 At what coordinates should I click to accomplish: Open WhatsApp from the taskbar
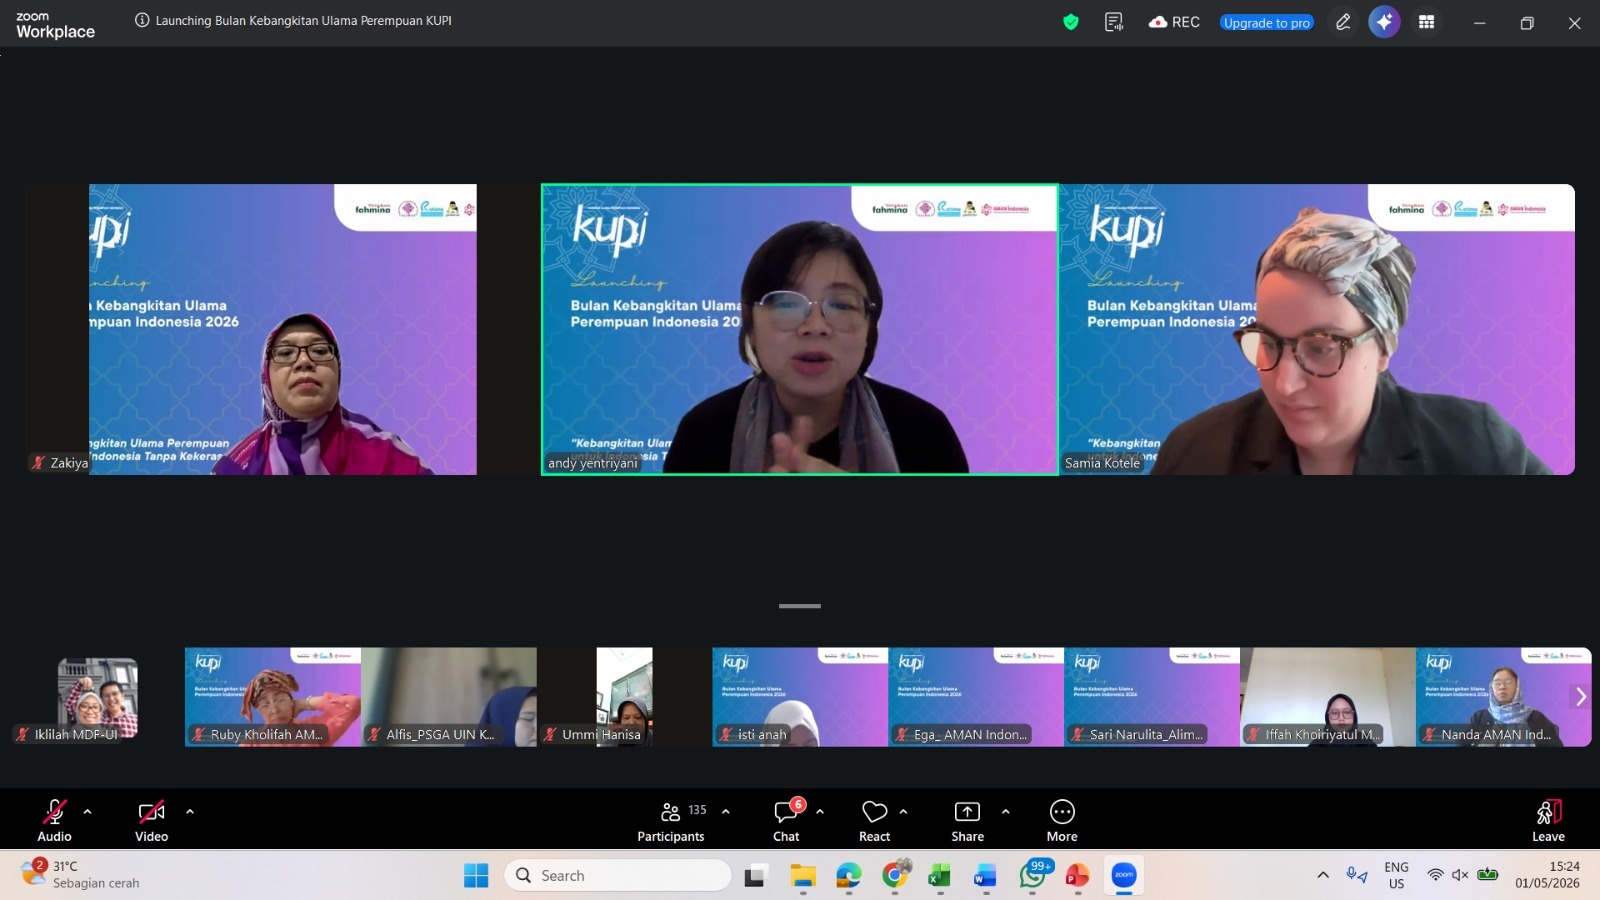point(1033,876)
